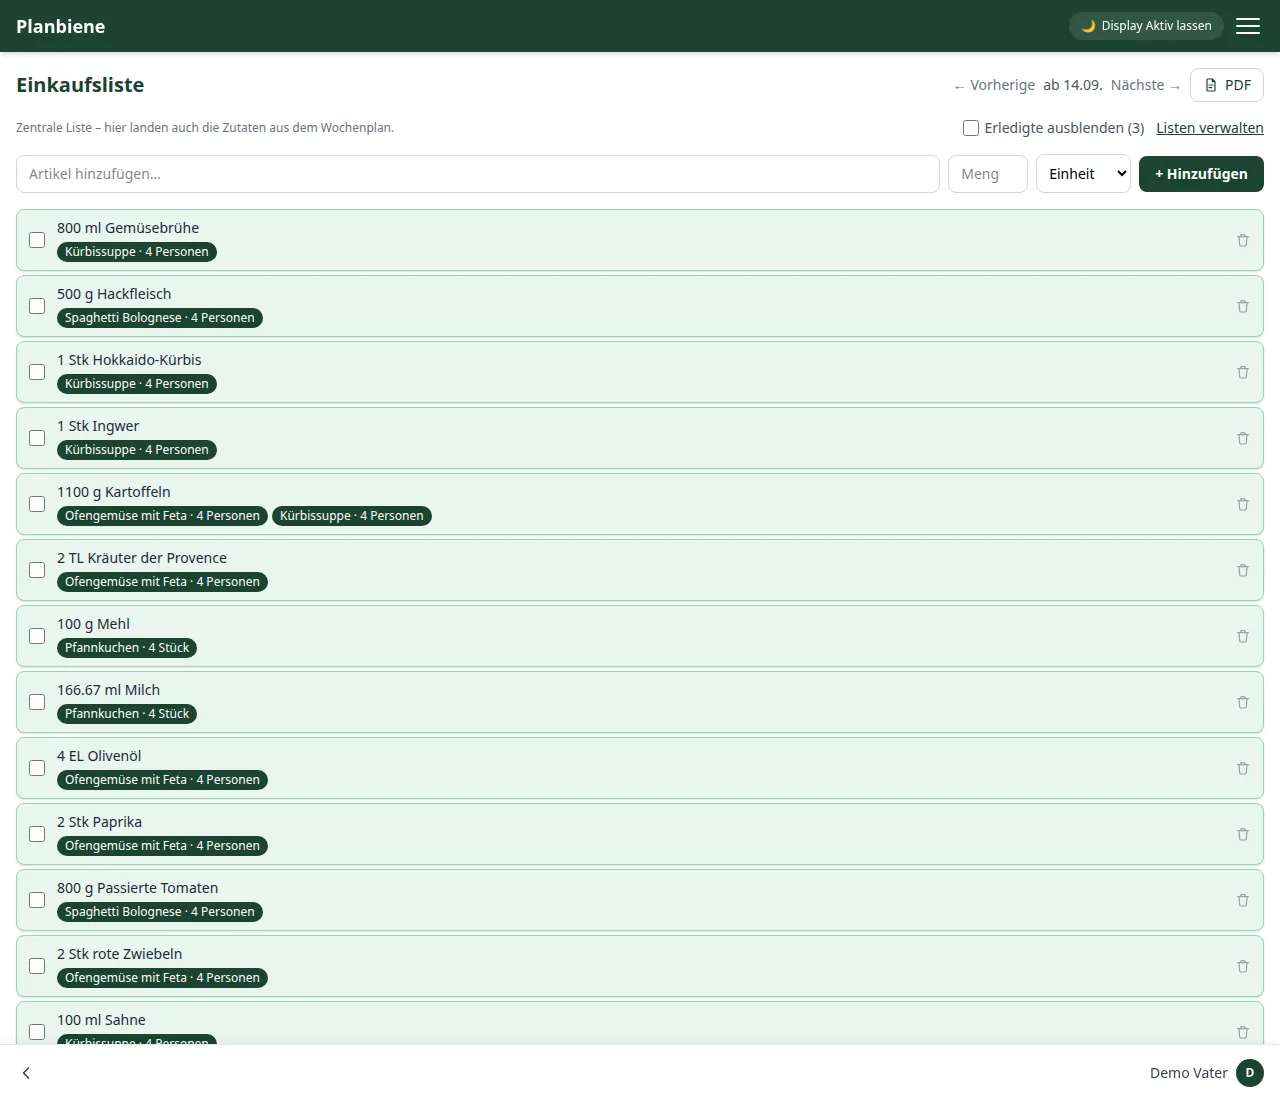The image size is (1280, 1100).
Task: Delete the Sahne item
Action: coord(1243,1032)
